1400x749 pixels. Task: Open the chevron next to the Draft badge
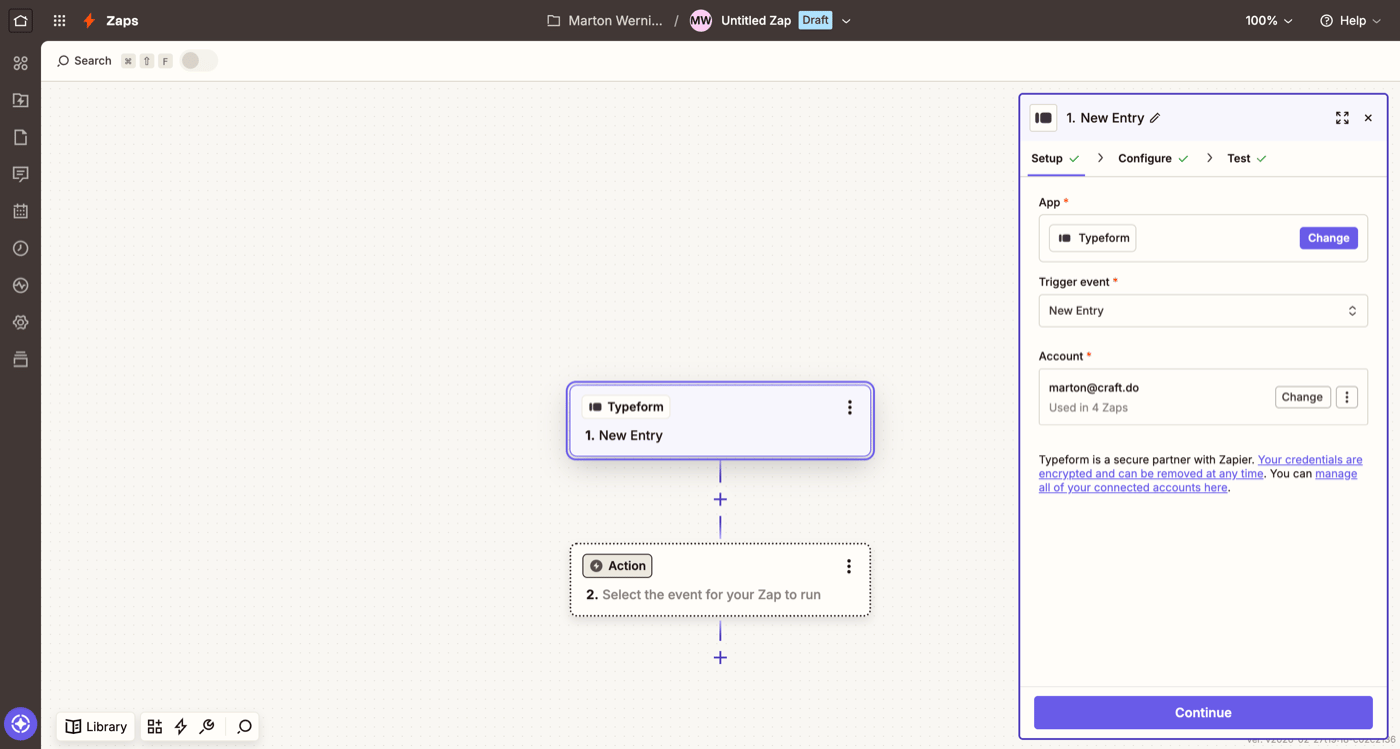(846, 20)
